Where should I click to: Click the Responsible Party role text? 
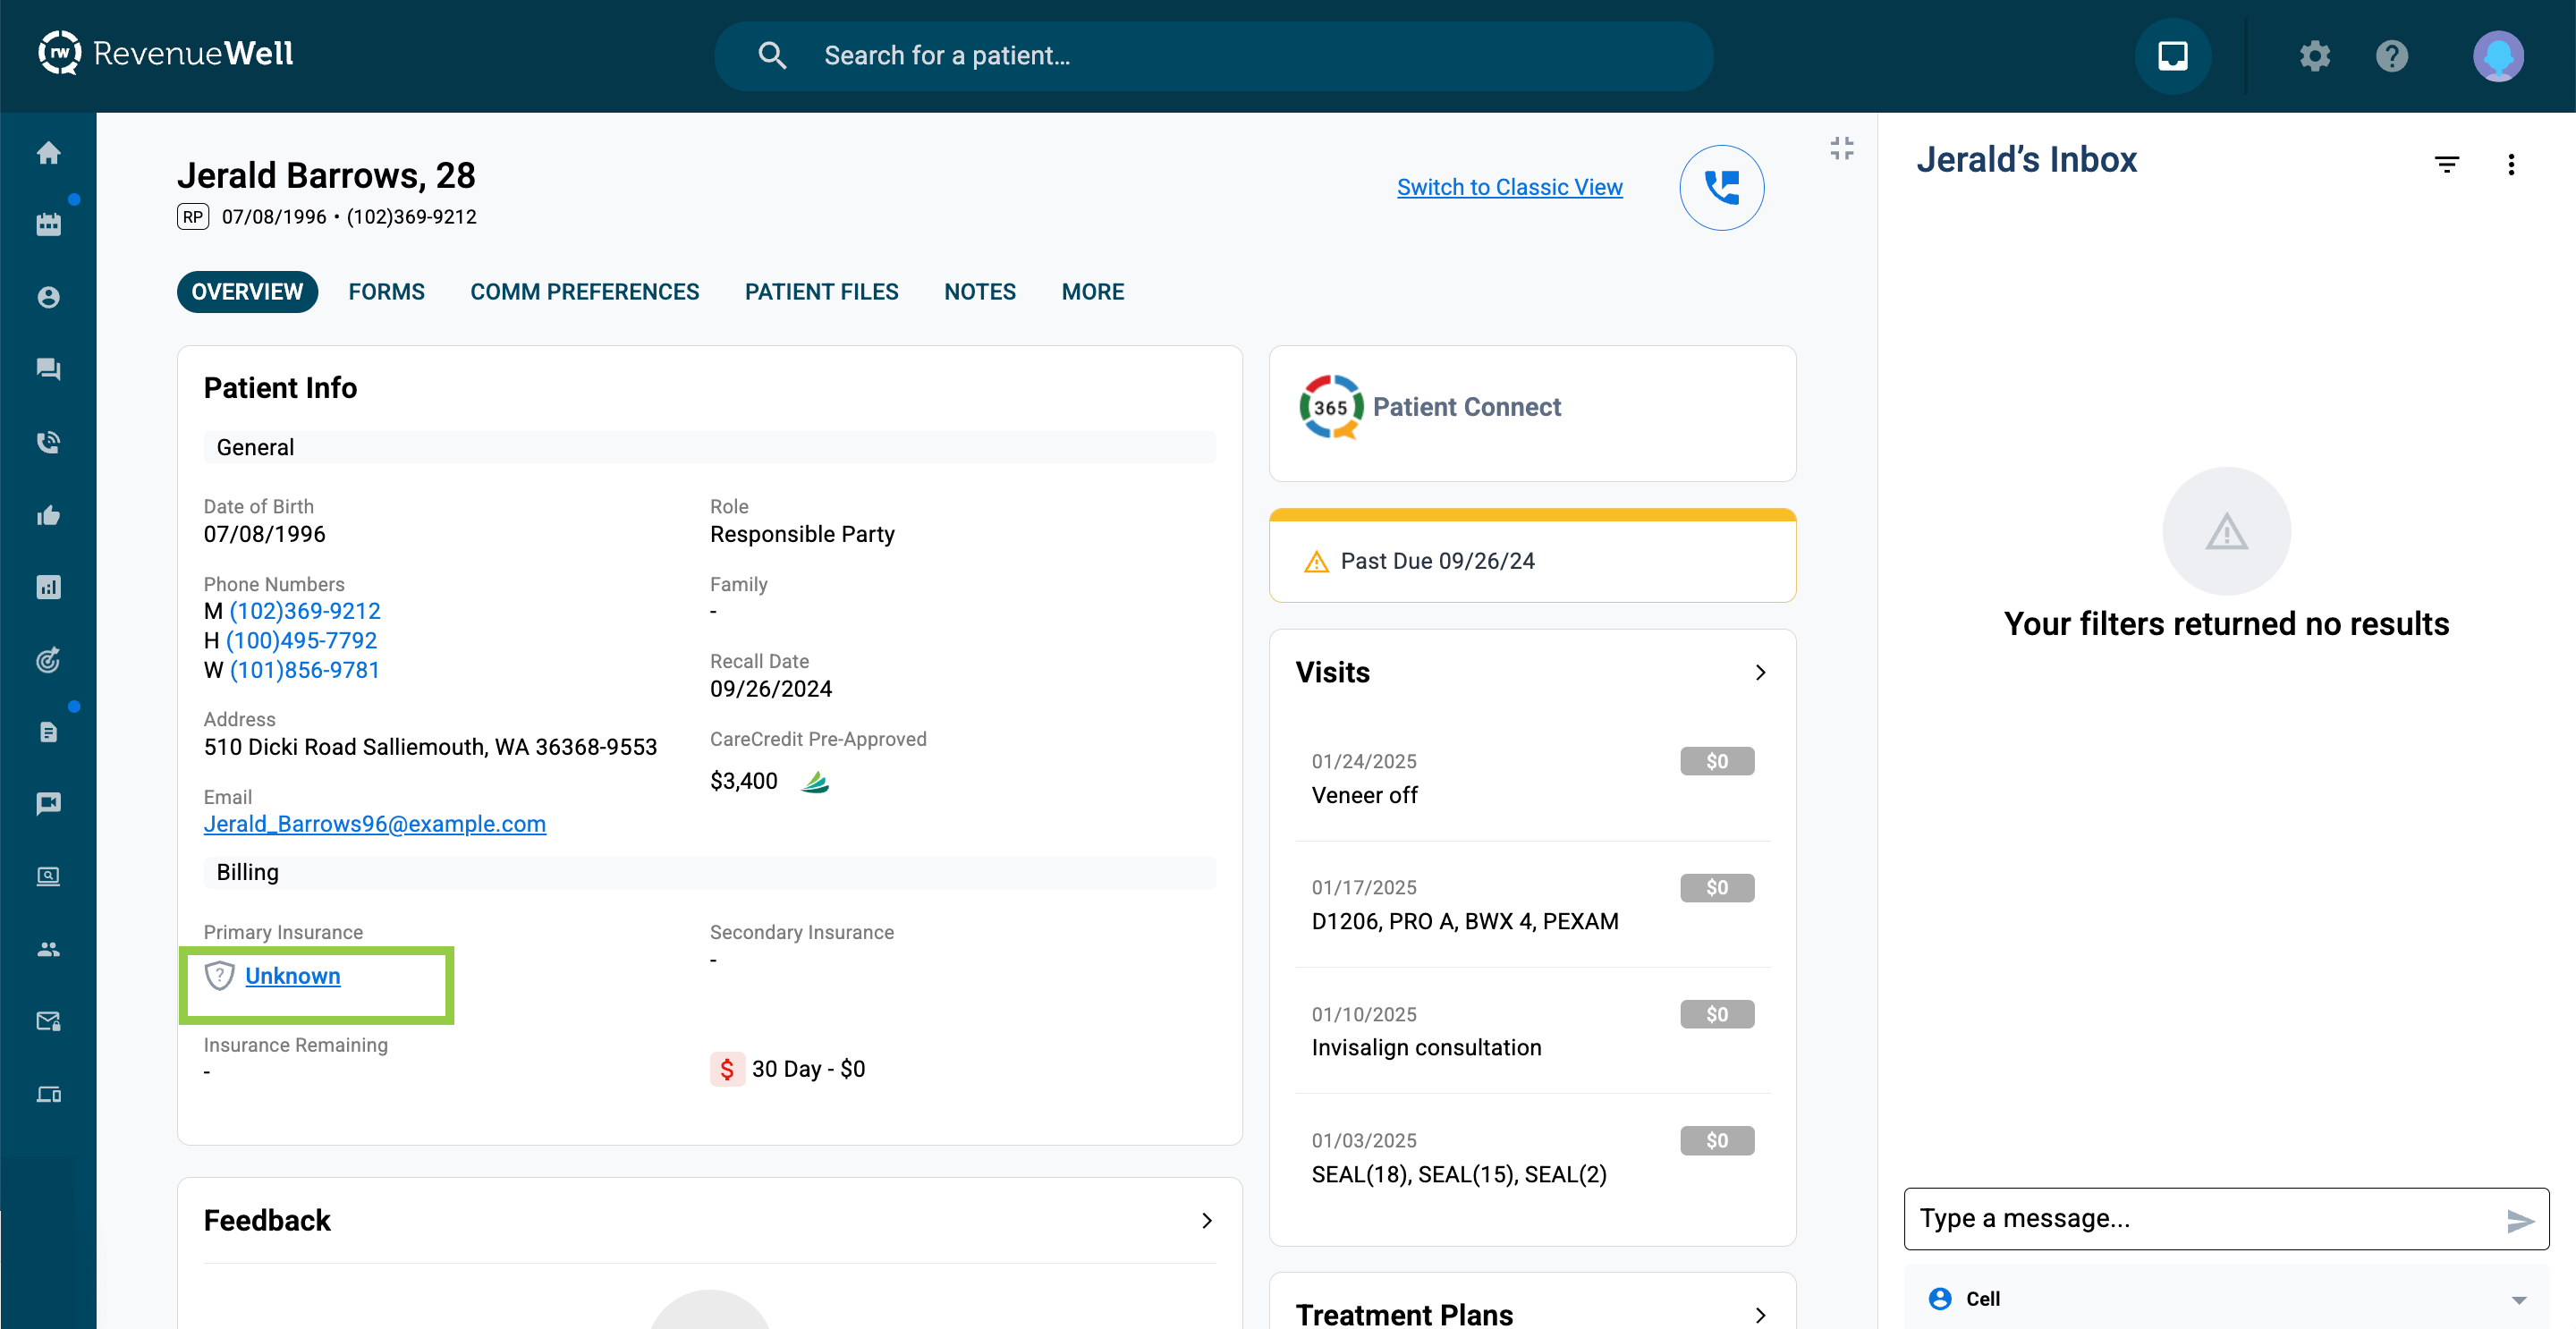tap(802, 534)
